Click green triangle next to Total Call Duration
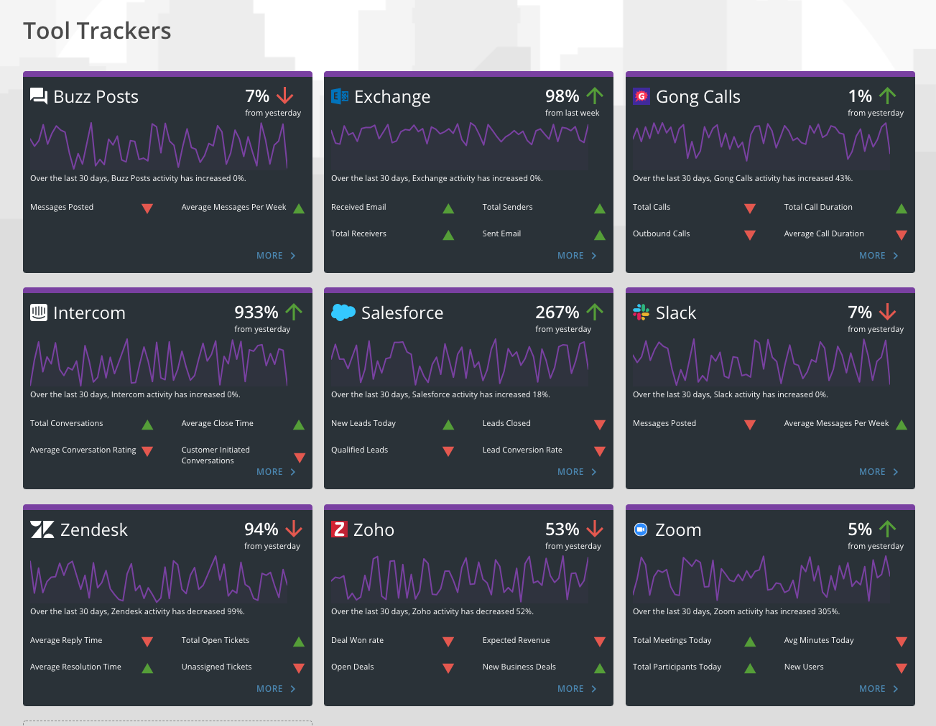This screenshot has height=726, width=936. [x=901, y=208]
